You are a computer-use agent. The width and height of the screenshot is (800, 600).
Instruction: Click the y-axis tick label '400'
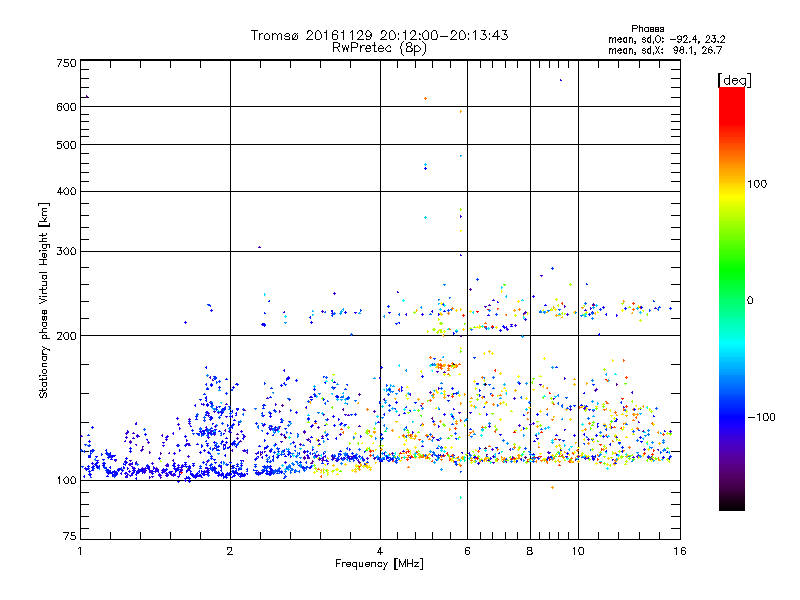coord(66,192)
